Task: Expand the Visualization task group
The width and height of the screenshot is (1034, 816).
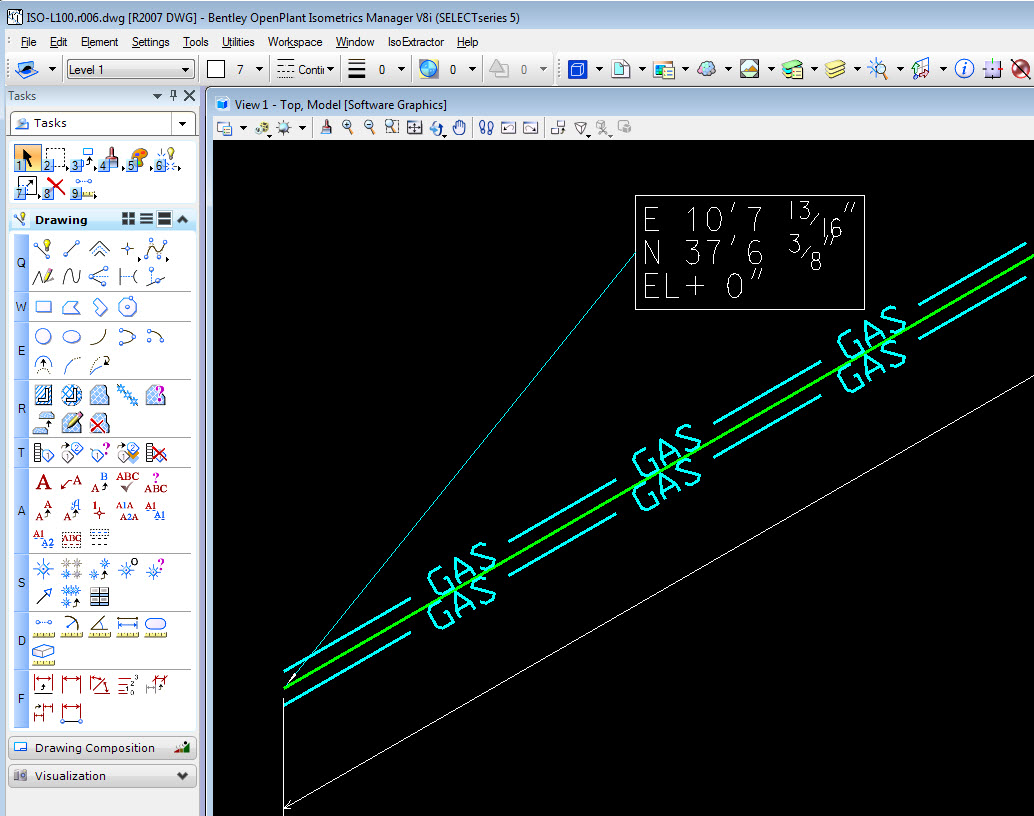Action: (x=102, y=776)
